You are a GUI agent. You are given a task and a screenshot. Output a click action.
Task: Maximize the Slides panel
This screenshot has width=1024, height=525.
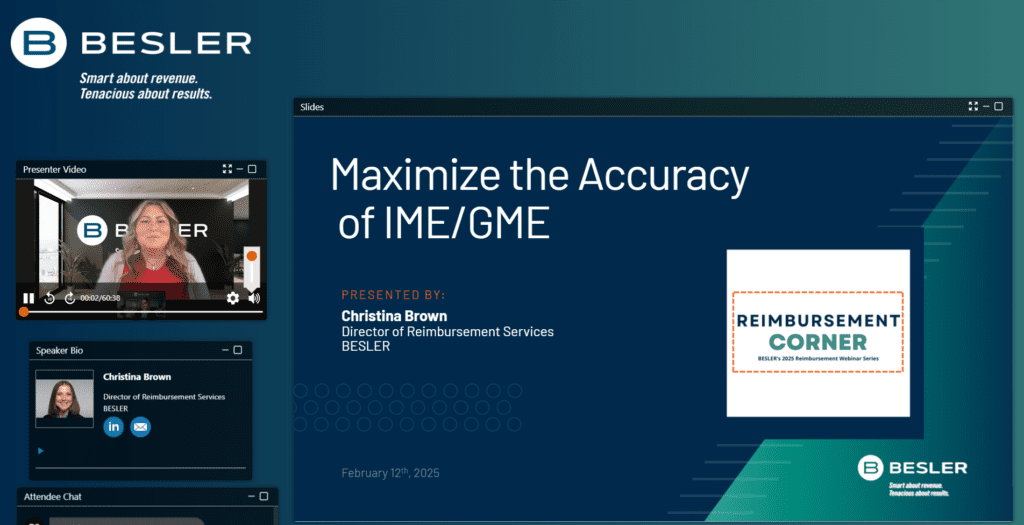(999, 106)
